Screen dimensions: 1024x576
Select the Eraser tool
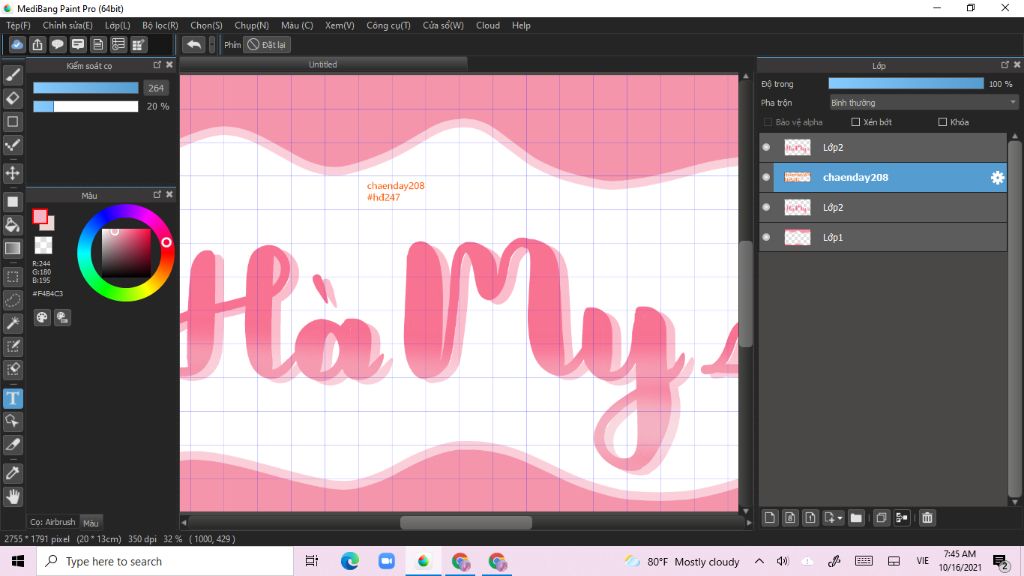(x=12, y=99)
